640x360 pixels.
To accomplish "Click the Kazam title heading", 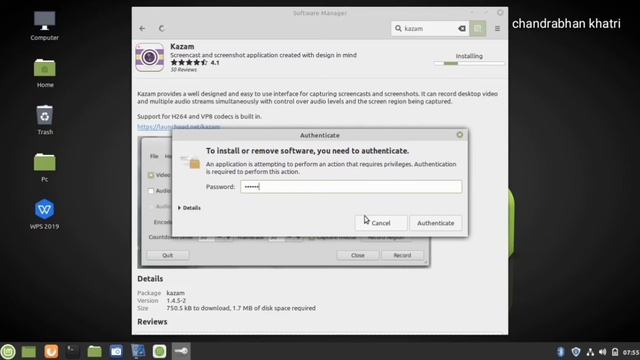I will (182, 47).
